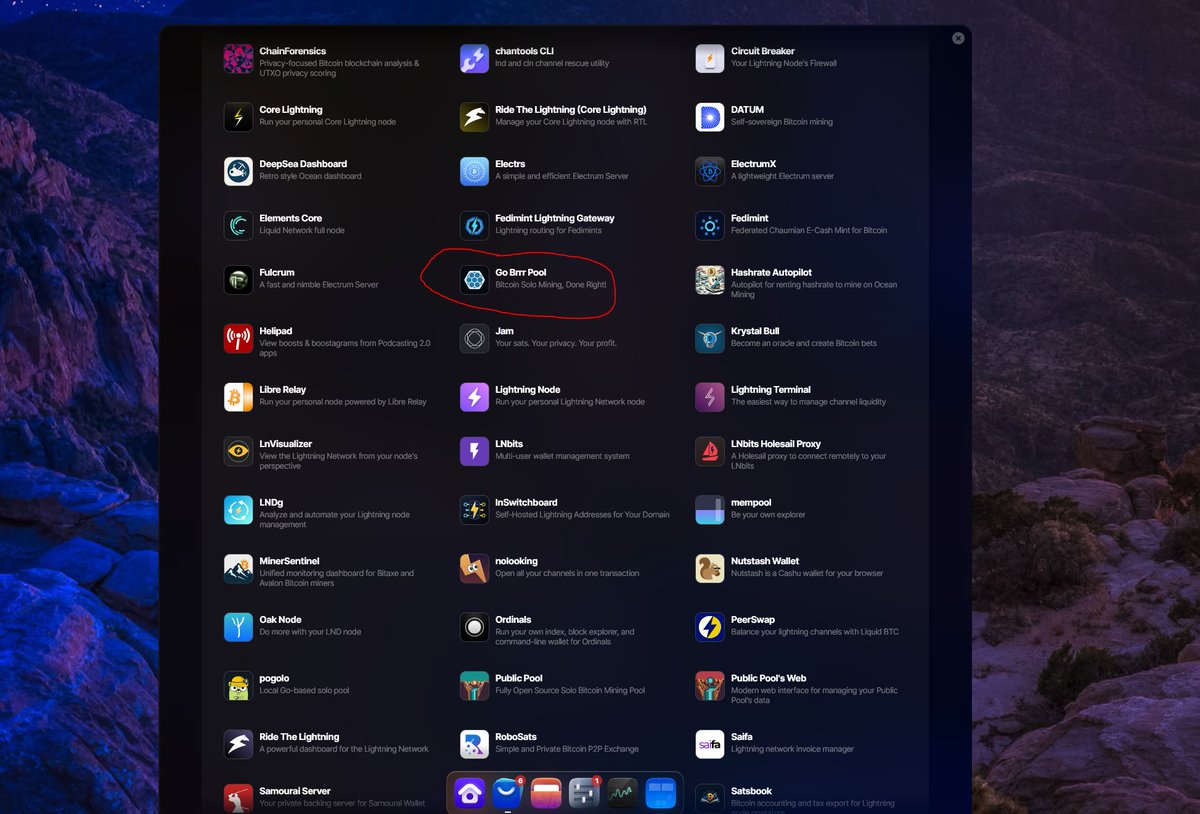Click the Go Brrr Pool icon
Screen dimensions: 1200x814
474,279
